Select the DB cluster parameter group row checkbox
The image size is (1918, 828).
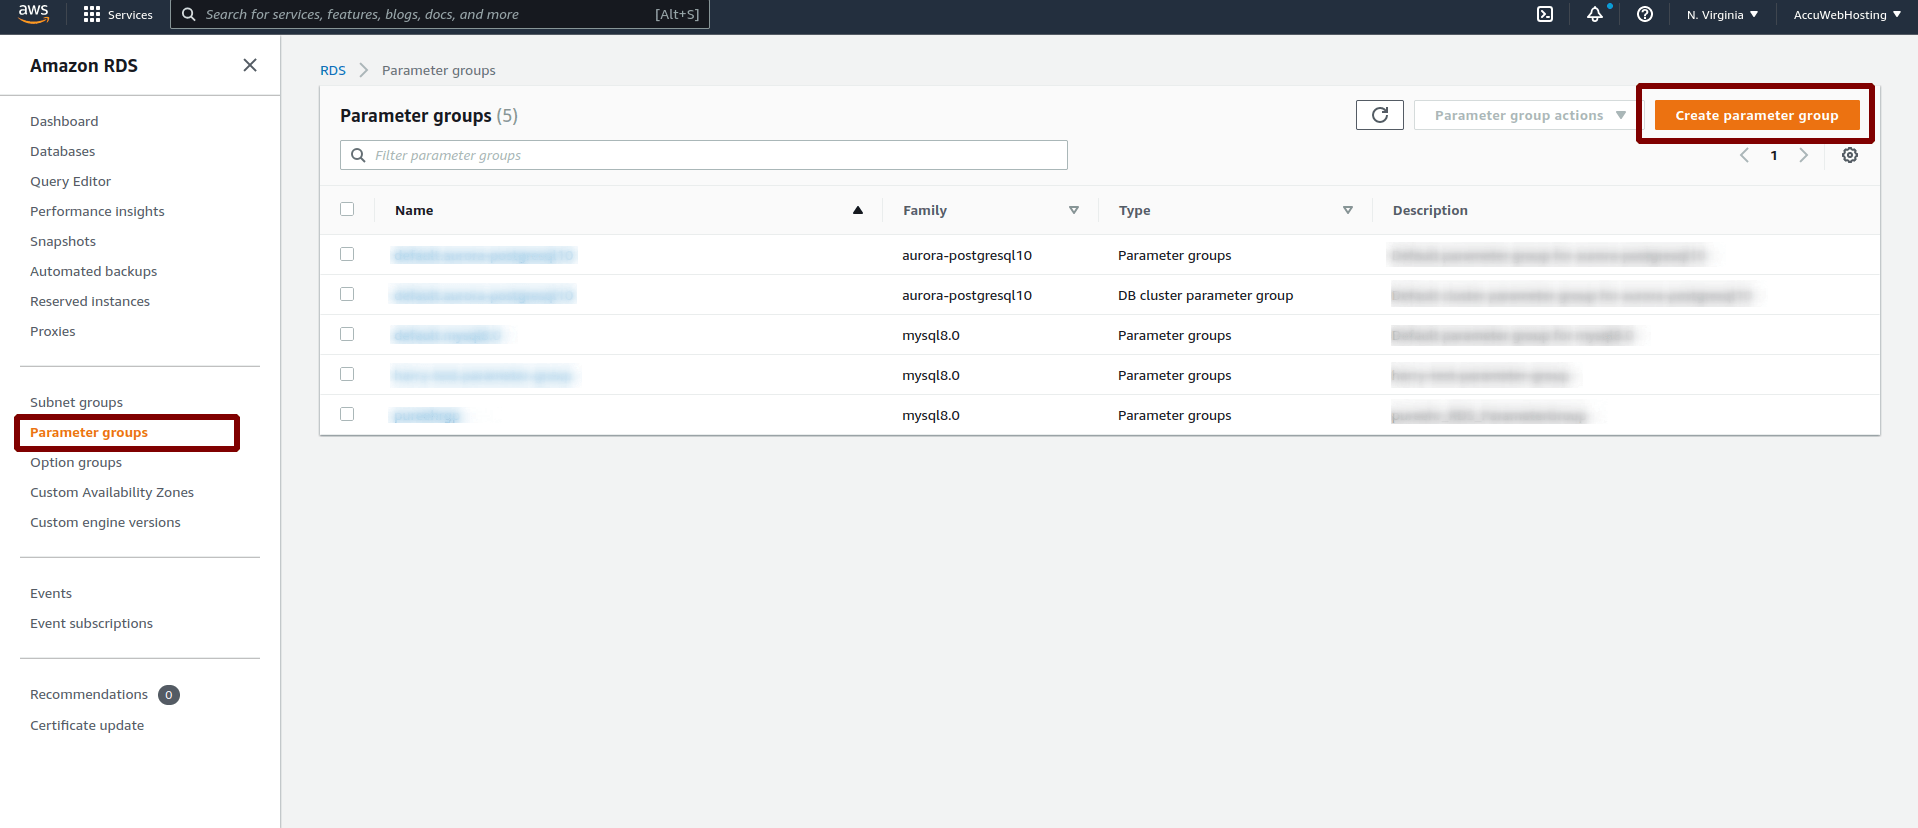click(x=347, y=294)
